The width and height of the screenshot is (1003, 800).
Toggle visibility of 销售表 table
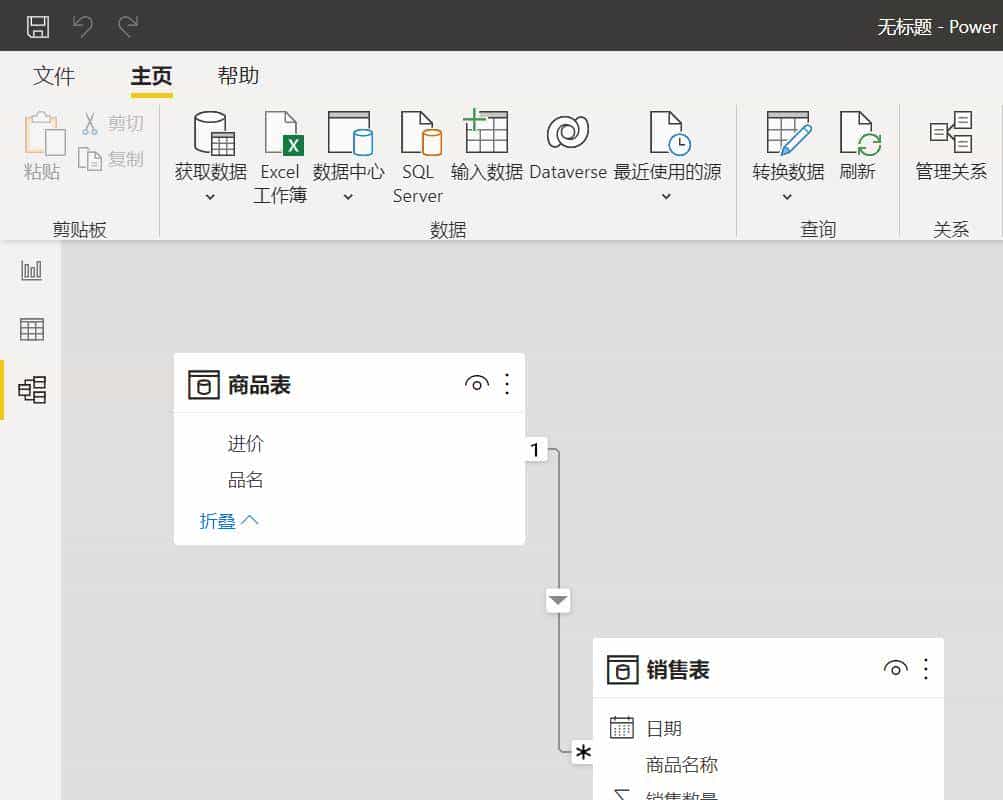[x=896, y=669]
